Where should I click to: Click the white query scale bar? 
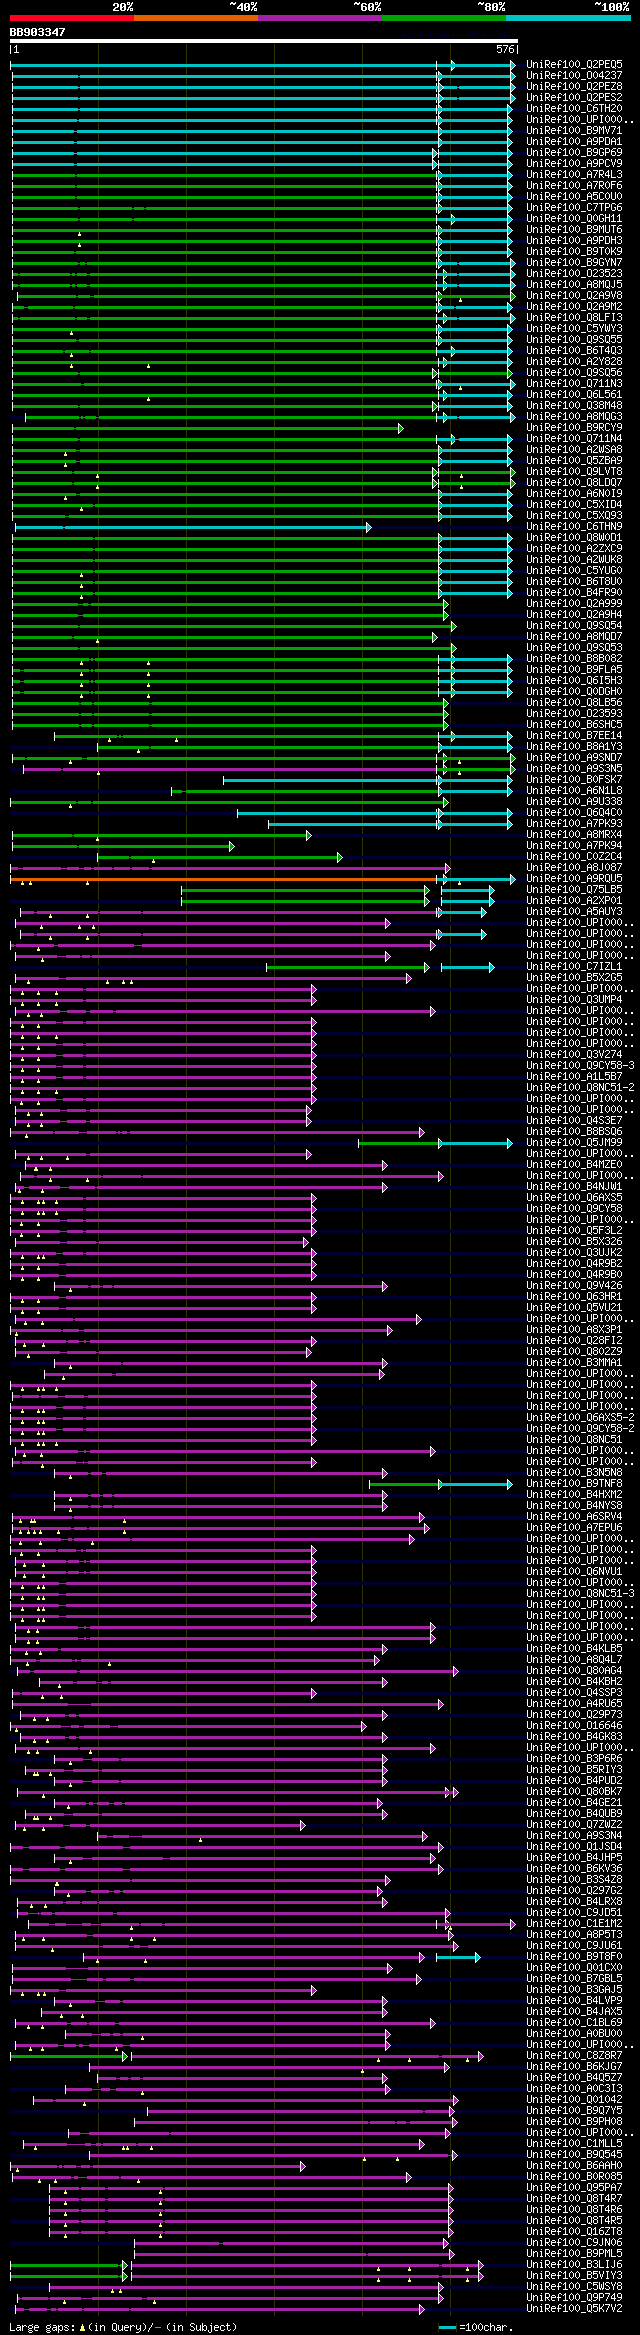coord(263,42)
